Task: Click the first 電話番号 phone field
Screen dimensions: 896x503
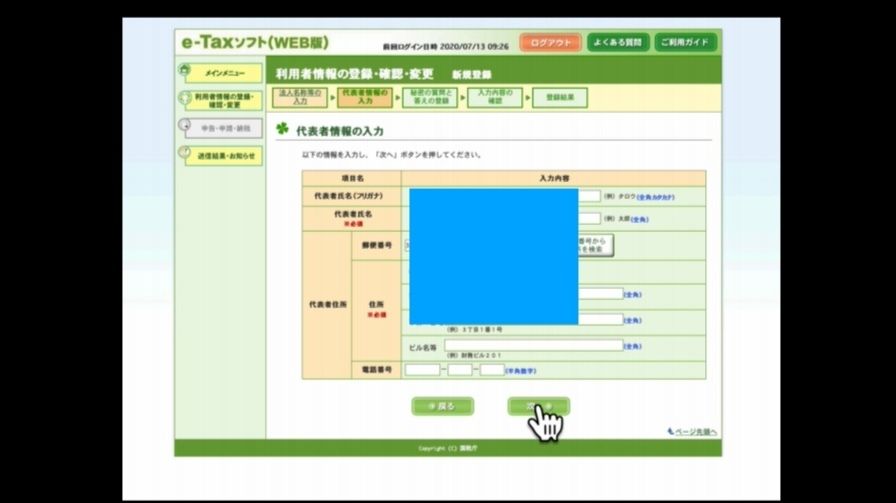Action: [x=422, y=370]
